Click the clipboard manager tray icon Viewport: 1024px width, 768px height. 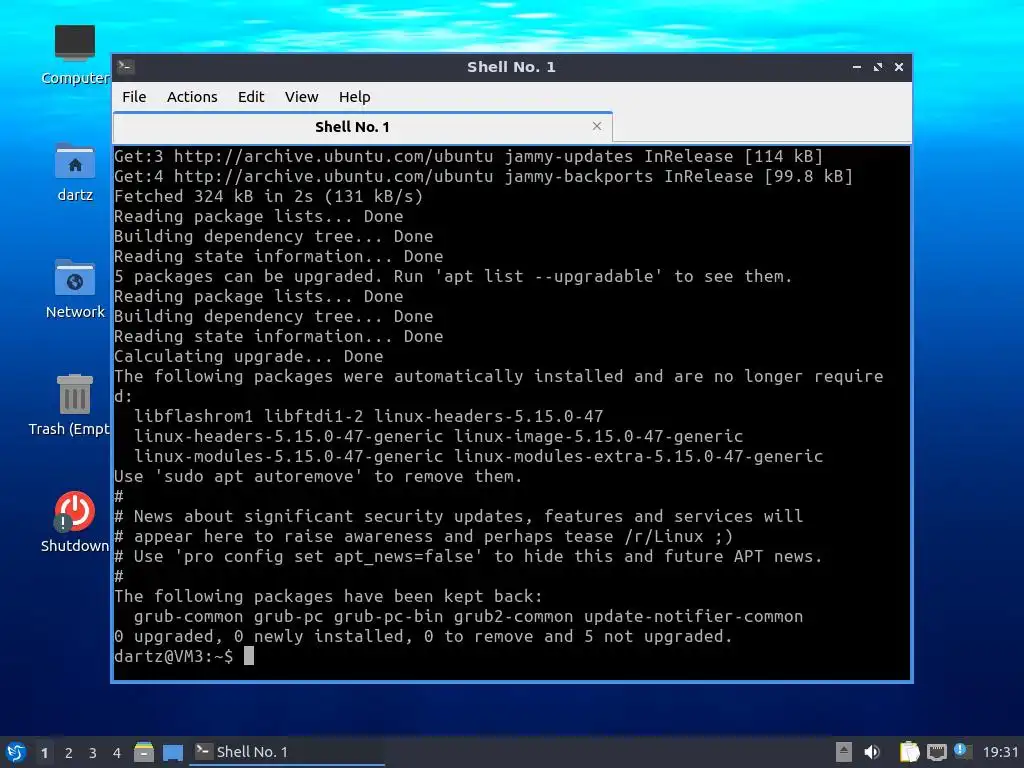pos(909,752)
